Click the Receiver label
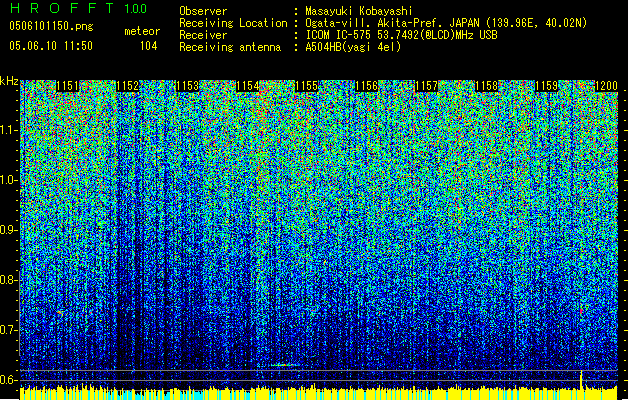This screenshot has height=400, width=629. 203,35
